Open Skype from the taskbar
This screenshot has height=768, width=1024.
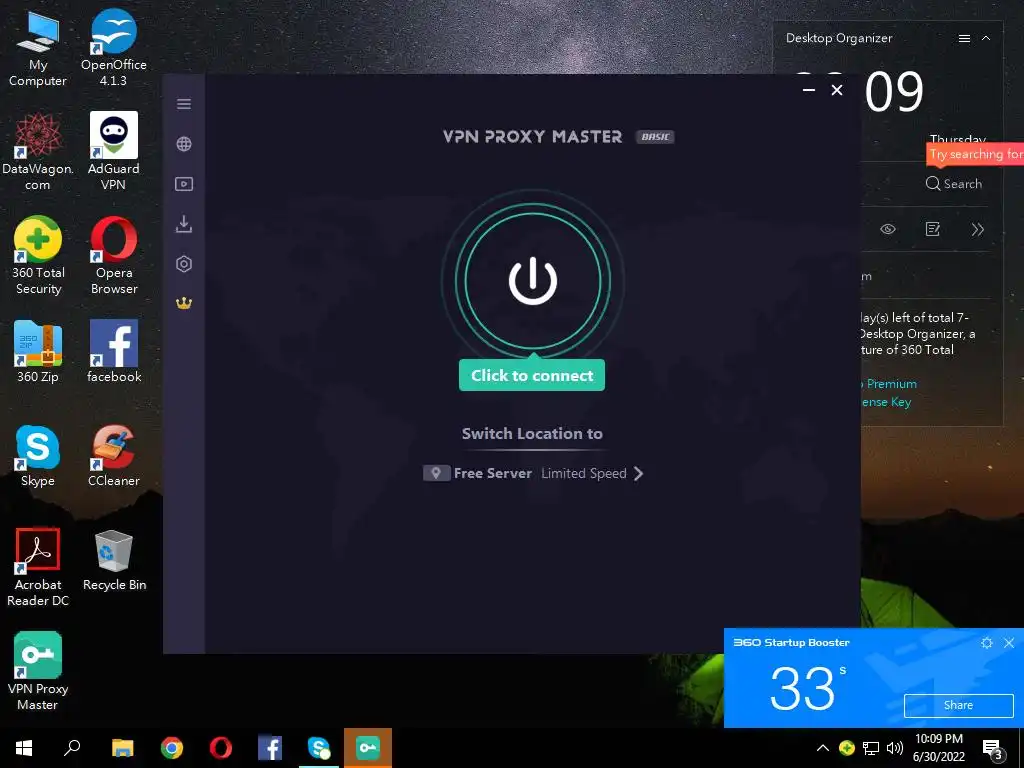319,748
